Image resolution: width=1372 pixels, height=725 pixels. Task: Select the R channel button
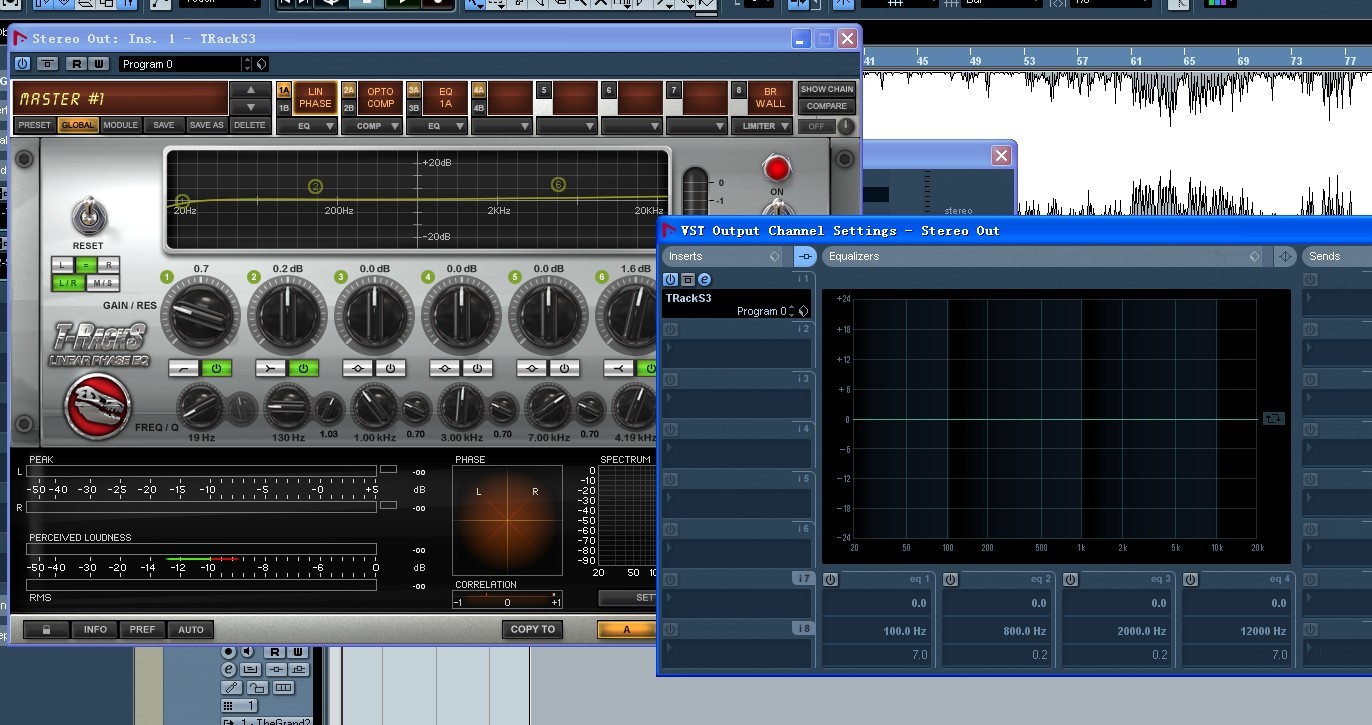coord(108,265)
